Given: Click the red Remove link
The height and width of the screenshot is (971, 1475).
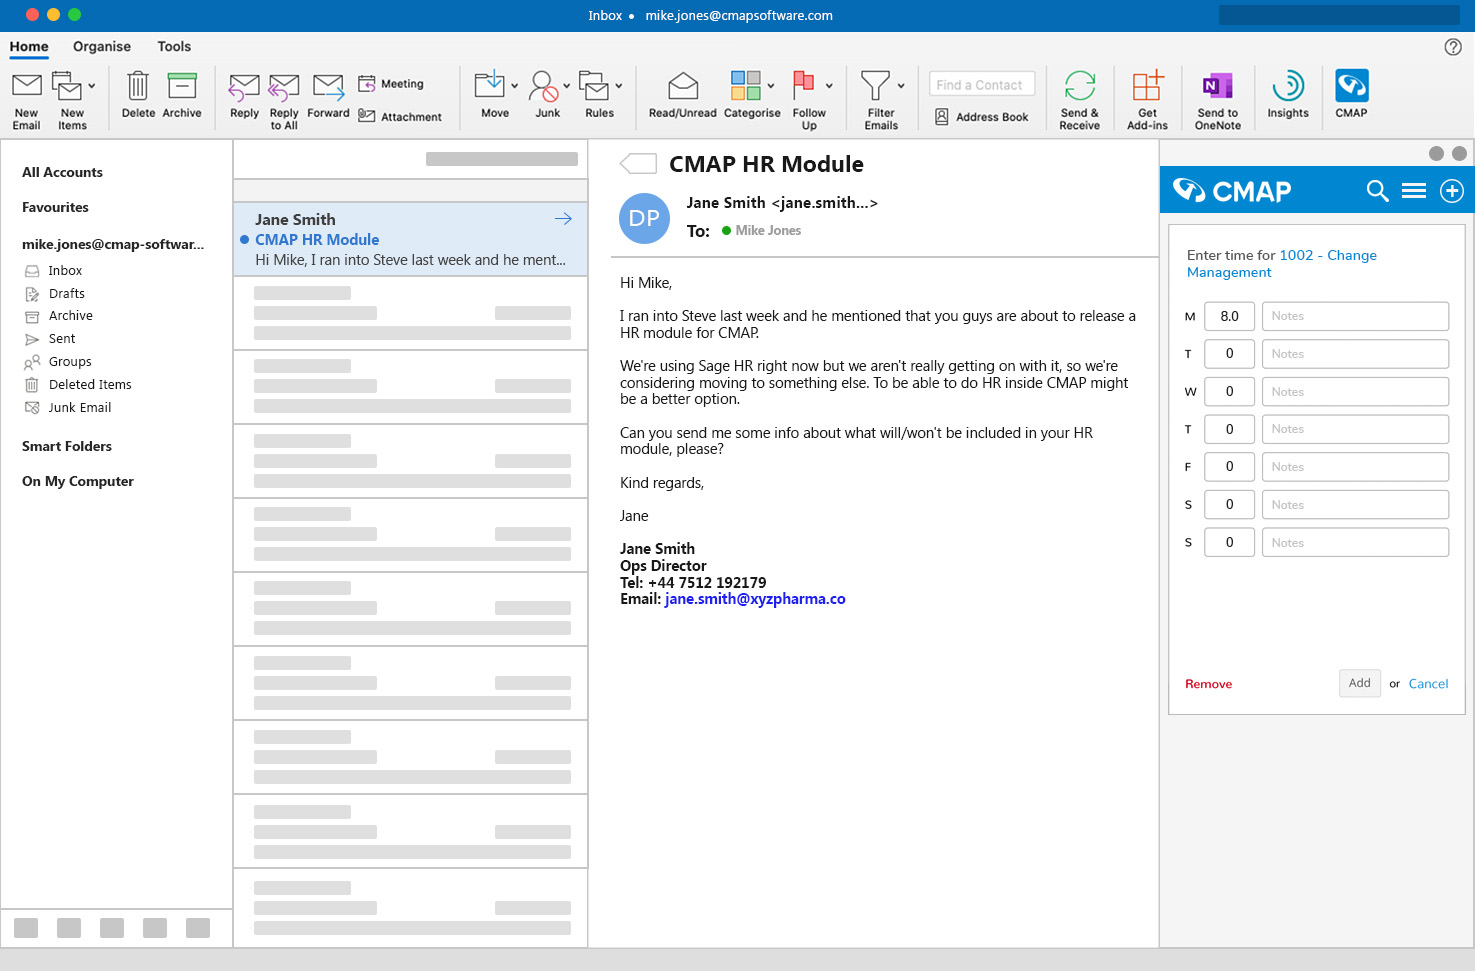Looking at the screenshot, I should click(x=1208, y=684).
